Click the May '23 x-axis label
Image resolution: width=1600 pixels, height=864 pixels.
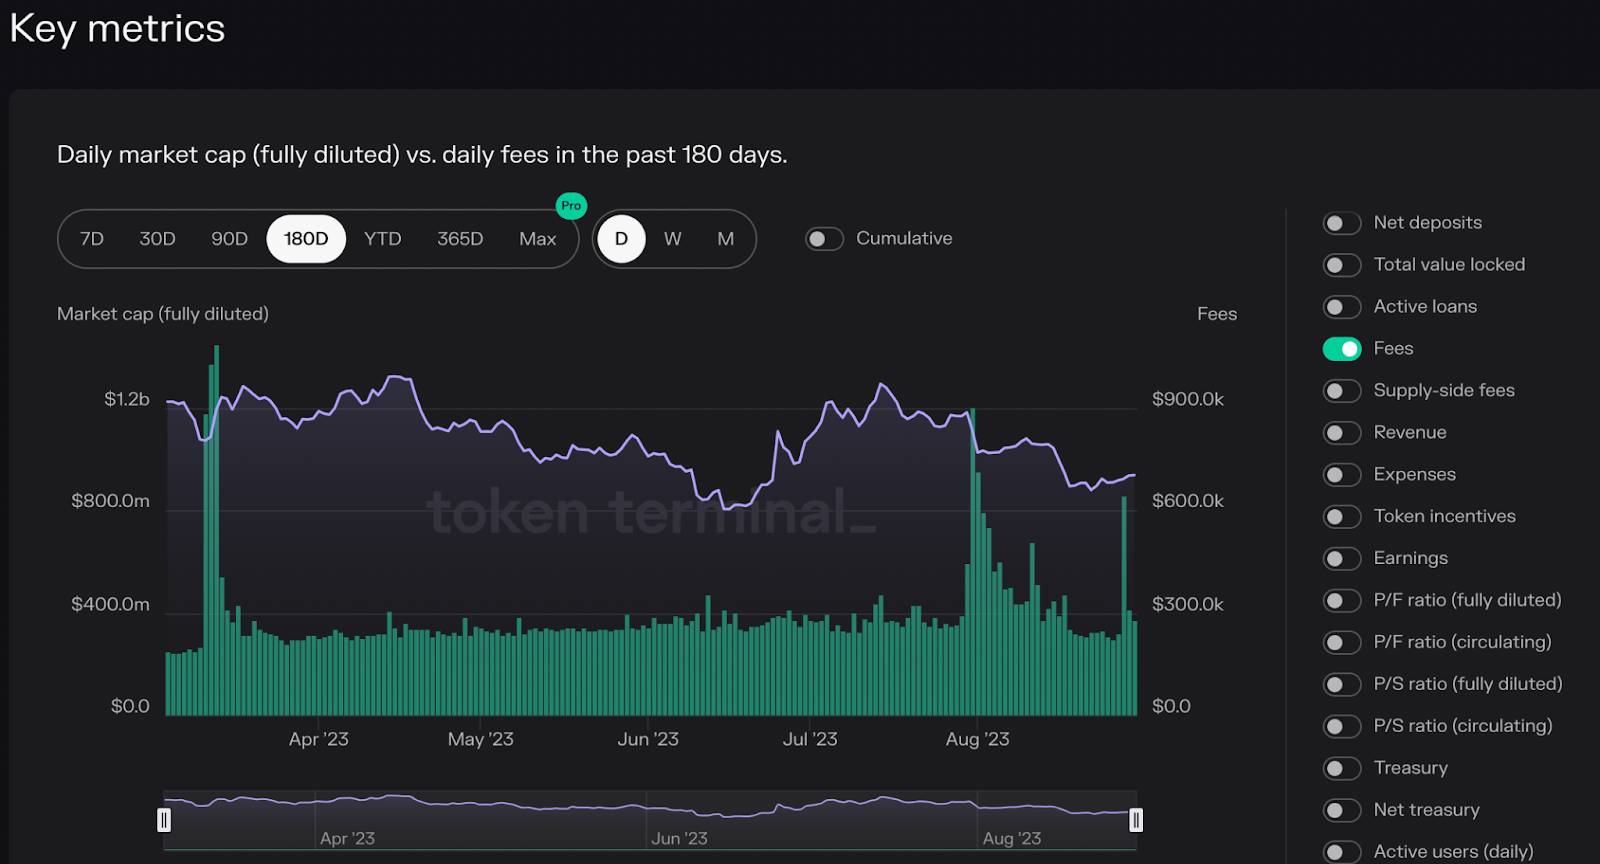481,739
